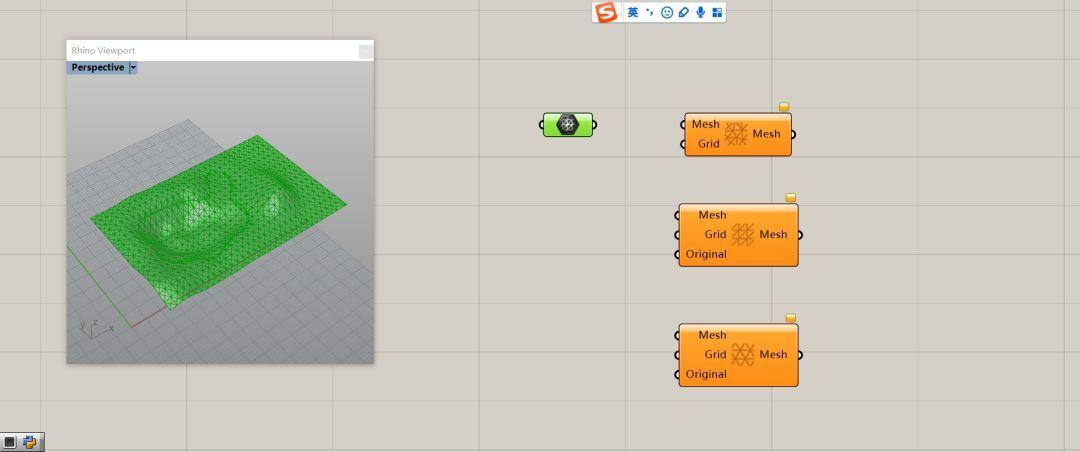Click the Python script icon in corner widget

30,442
